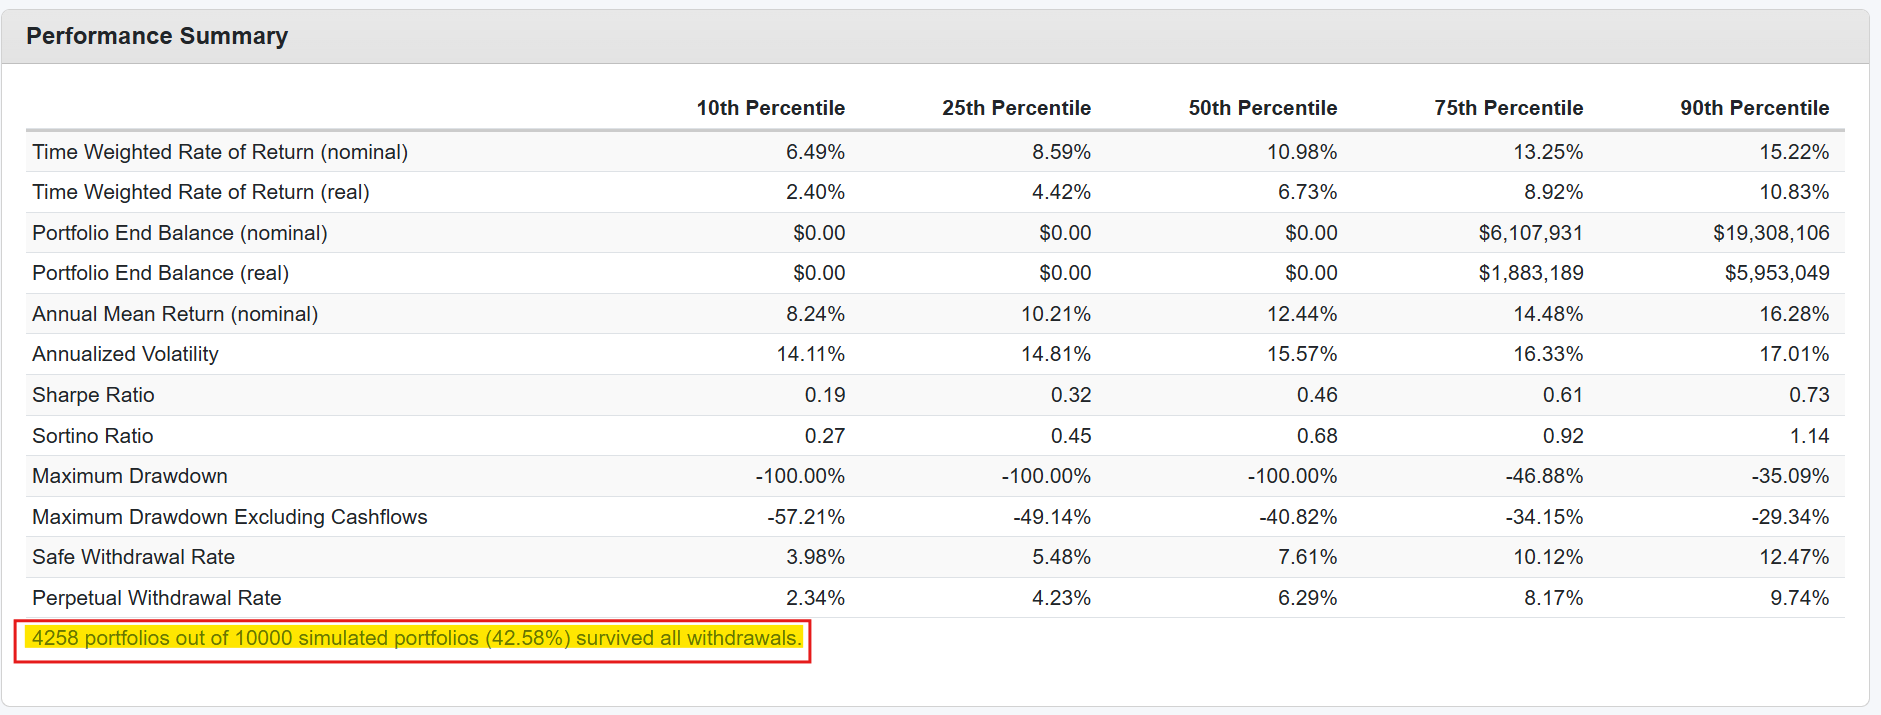Click the Performance Summary panel heading
Screen dimensions: 1881x715
click(x=157, y=36)
